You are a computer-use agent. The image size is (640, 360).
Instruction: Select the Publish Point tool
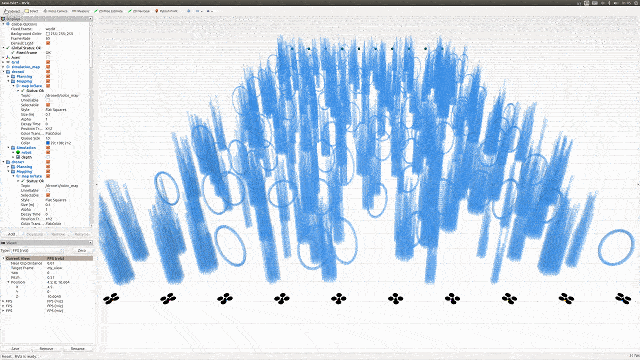167,11
